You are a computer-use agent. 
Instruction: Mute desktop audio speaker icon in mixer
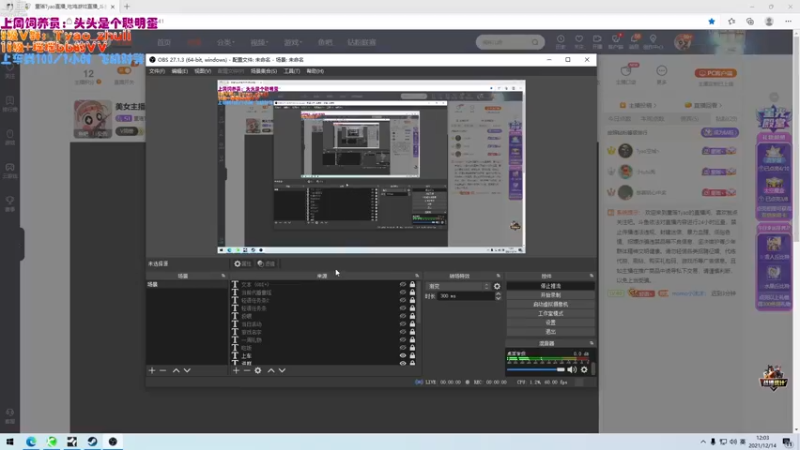572,369
